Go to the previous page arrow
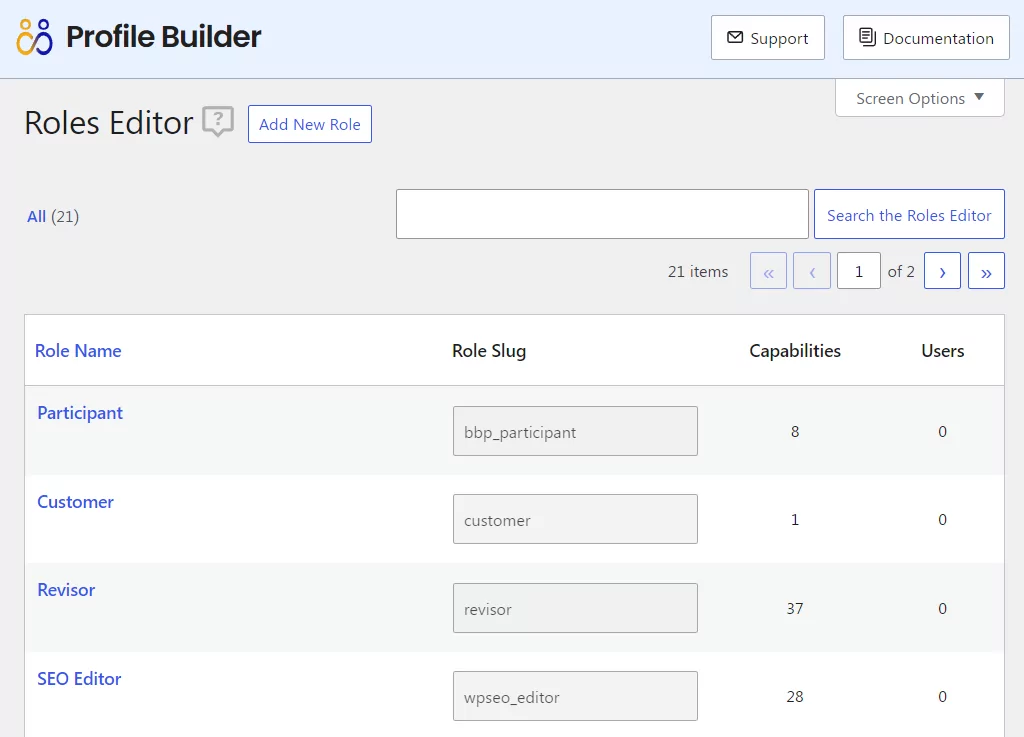1024x737 pixels. coord(812,271)
